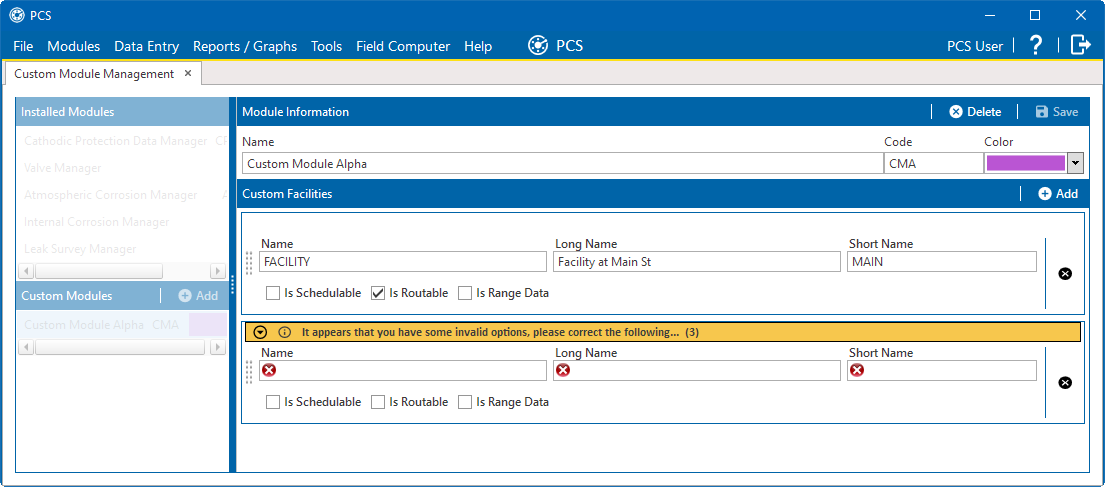Viewport: 1105px width, 487px height.
Task: Click the purple module color swatch
Action: [x=1025, y=164]
